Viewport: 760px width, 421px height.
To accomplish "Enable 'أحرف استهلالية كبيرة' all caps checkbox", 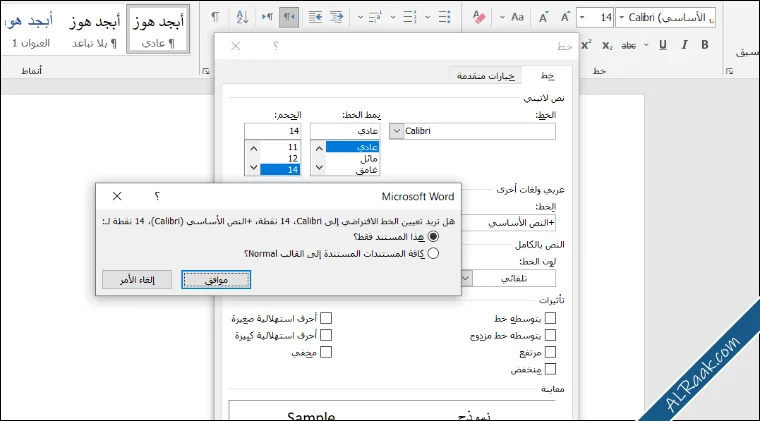I will 326,335.
